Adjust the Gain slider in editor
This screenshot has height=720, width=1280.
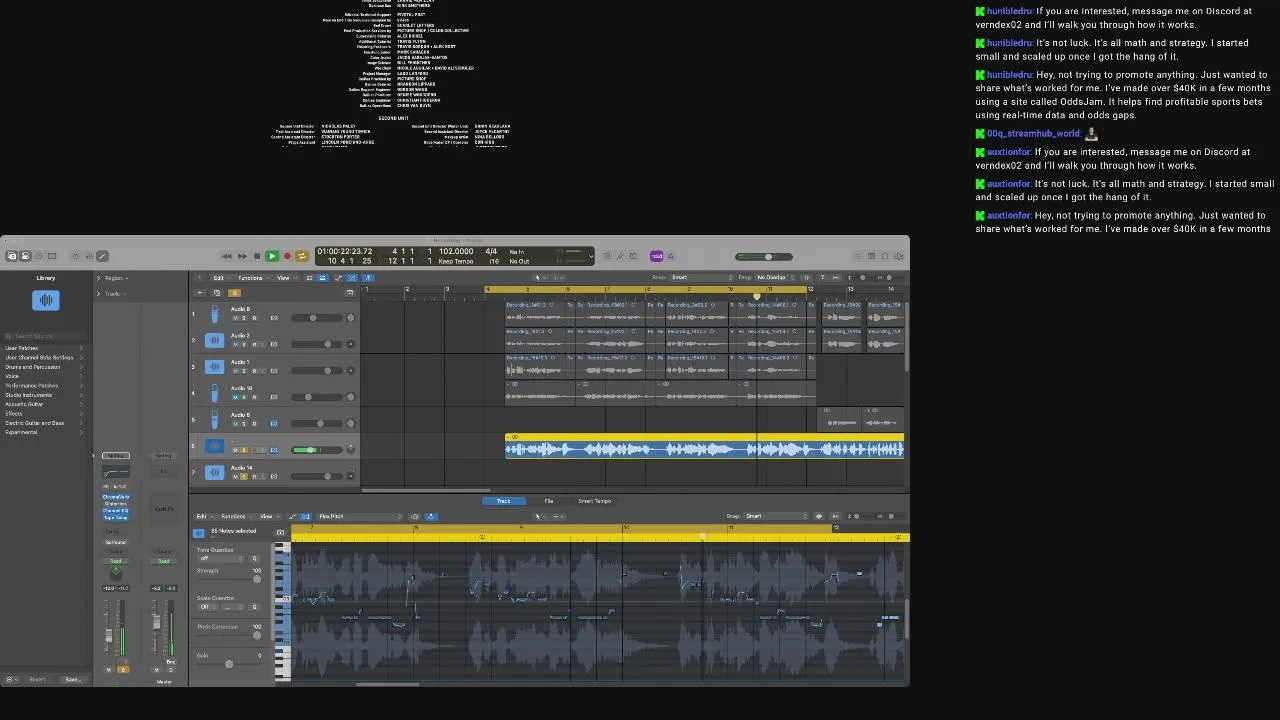coord(228,664)
